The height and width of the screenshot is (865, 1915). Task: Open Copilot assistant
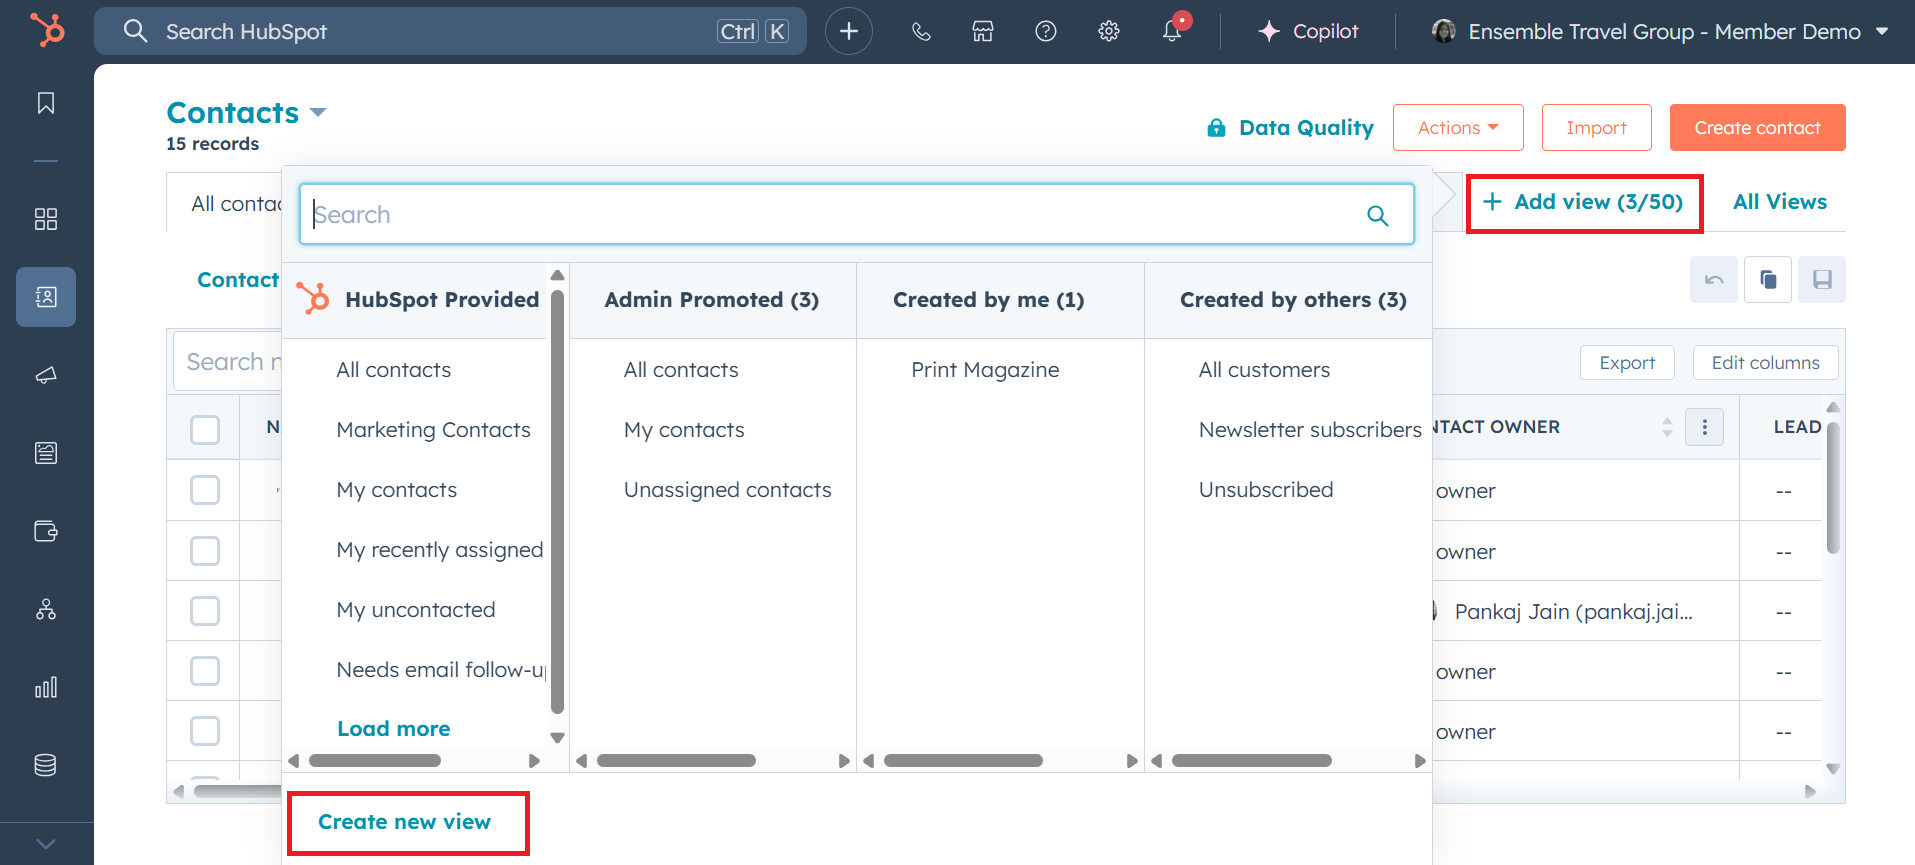(x=1308, y=31)
